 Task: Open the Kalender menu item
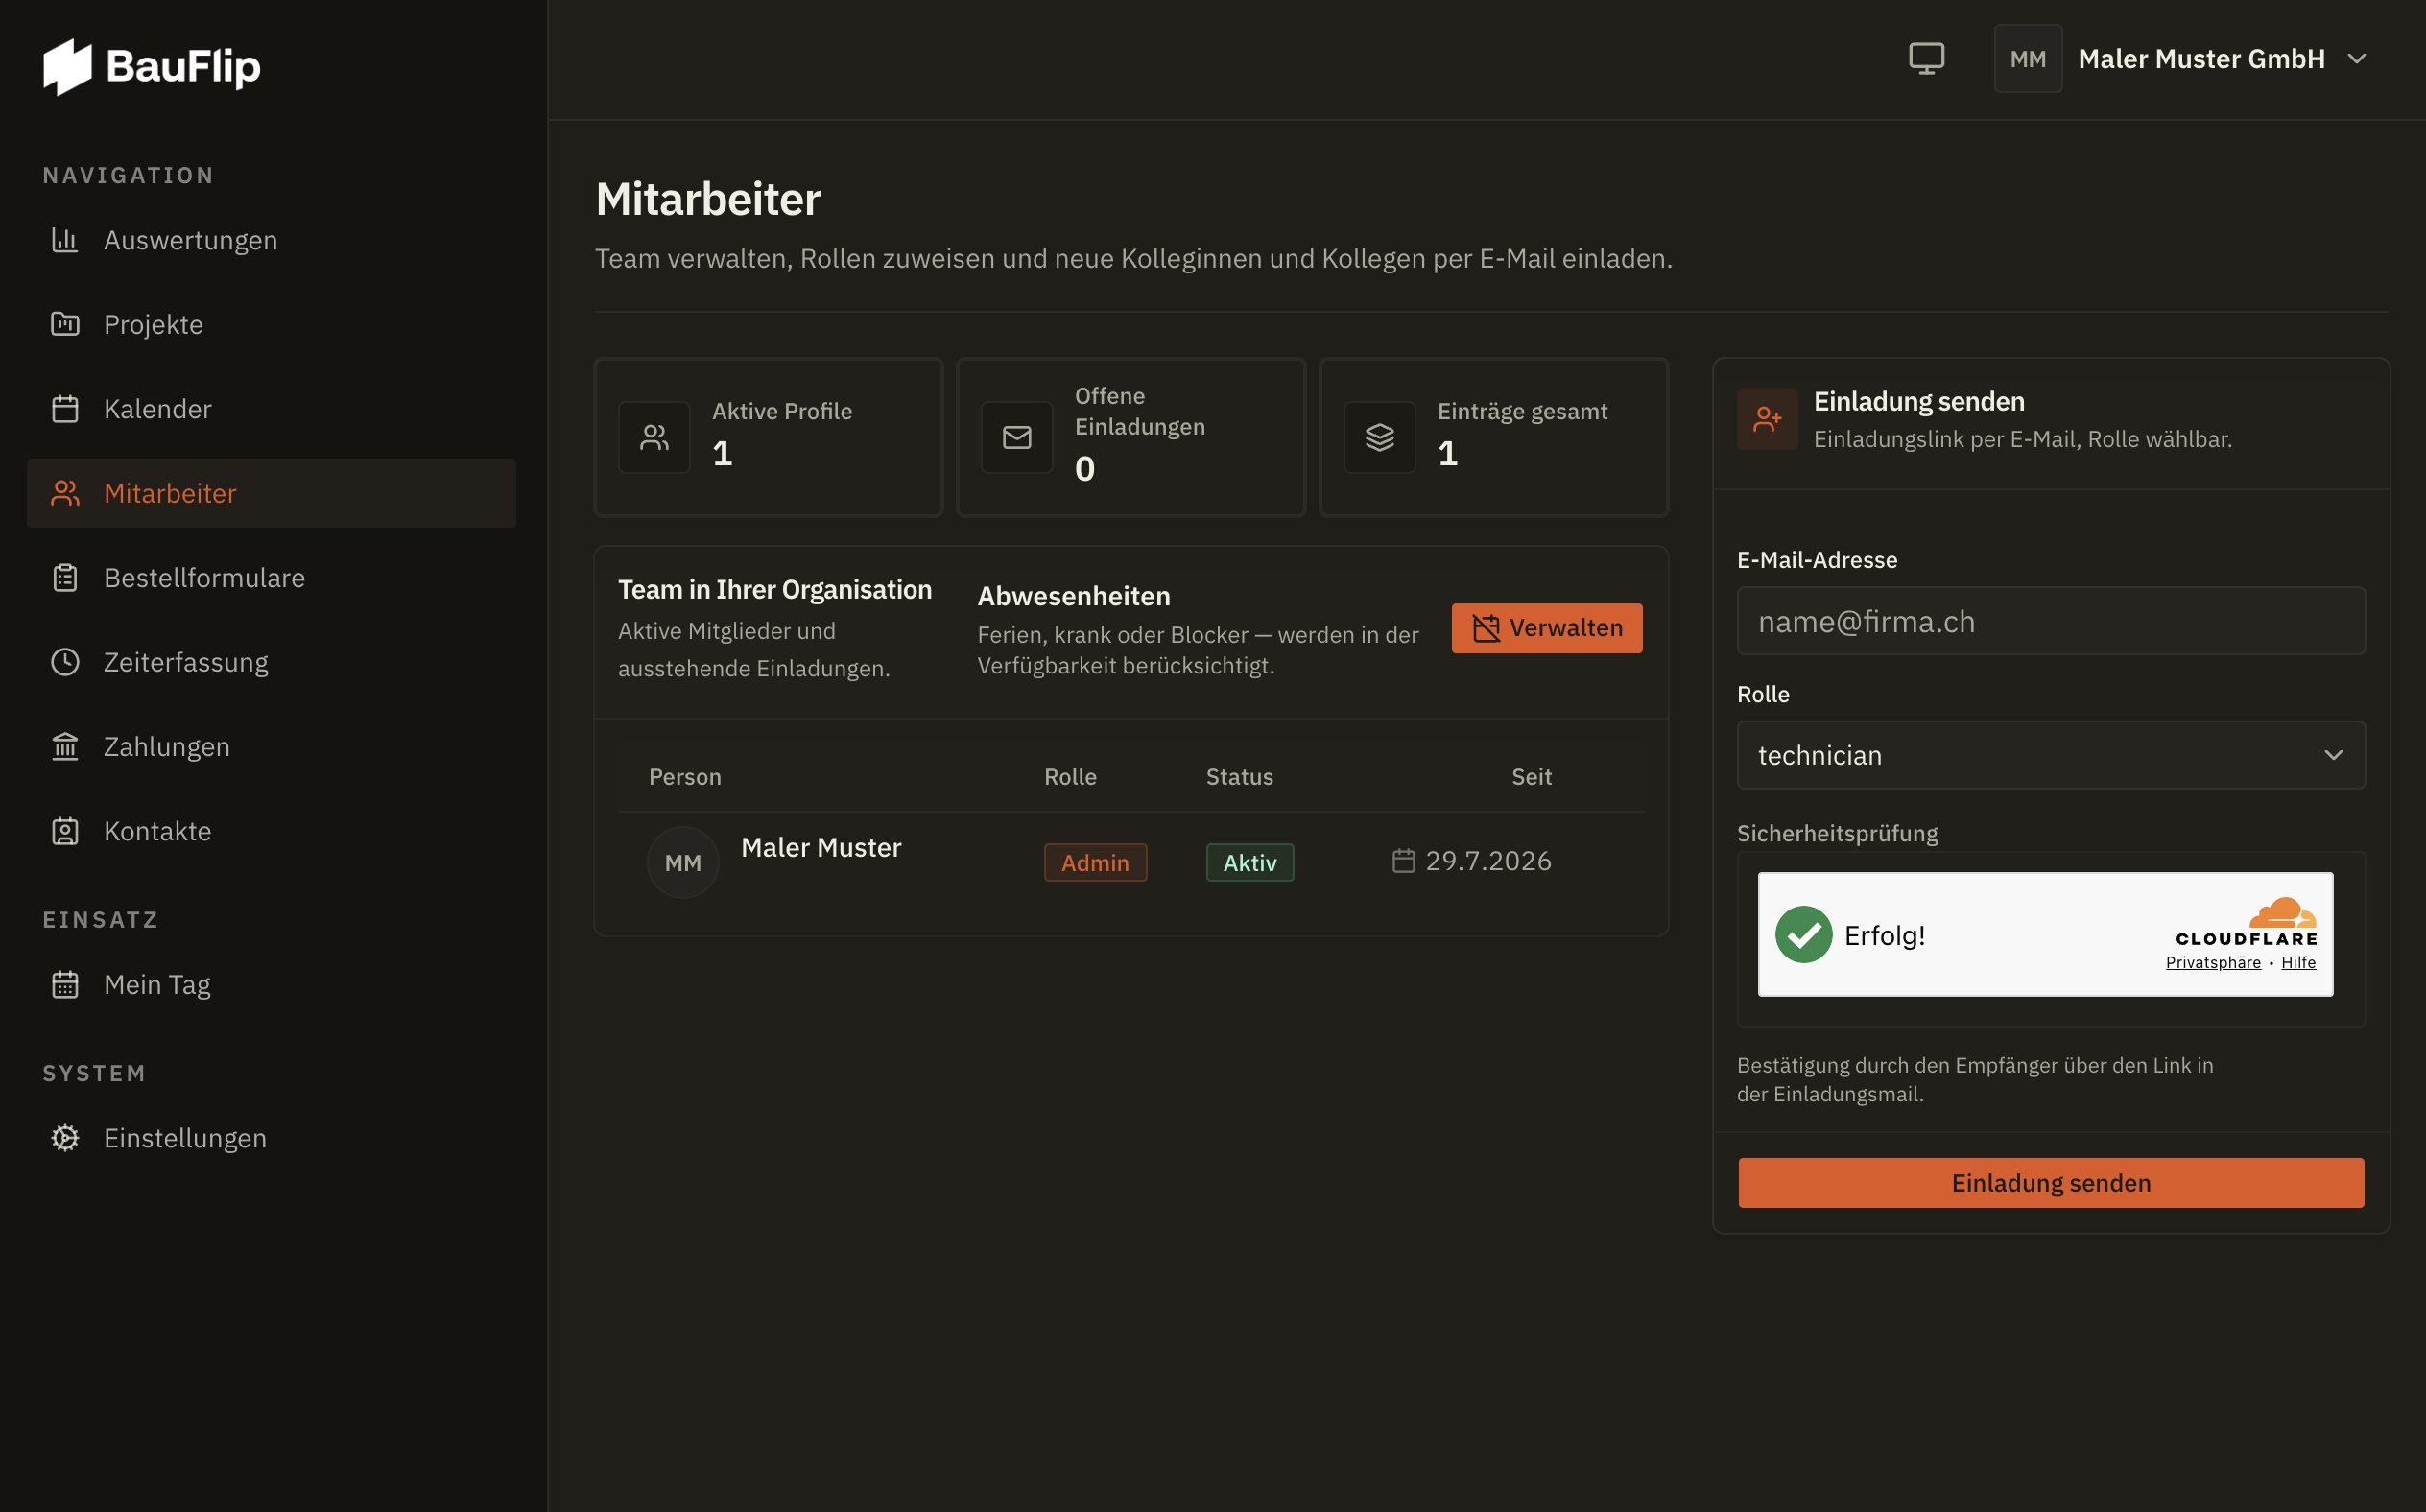271,409
